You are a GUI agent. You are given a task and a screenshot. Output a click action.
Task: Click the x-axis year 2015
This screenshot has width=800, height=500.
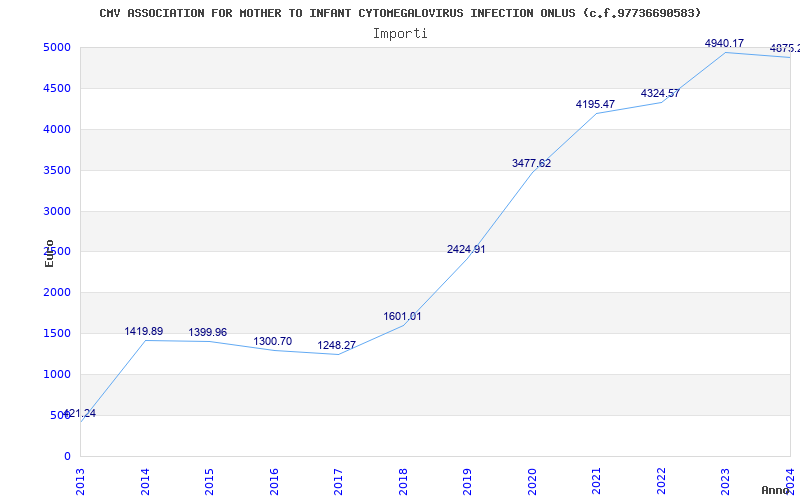[x=209, y=482]
